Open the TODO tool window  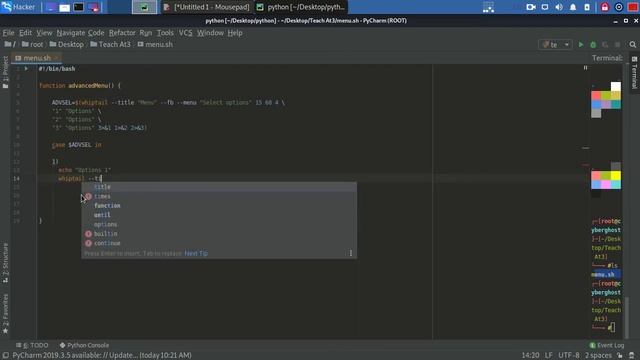tap(32, 345)
